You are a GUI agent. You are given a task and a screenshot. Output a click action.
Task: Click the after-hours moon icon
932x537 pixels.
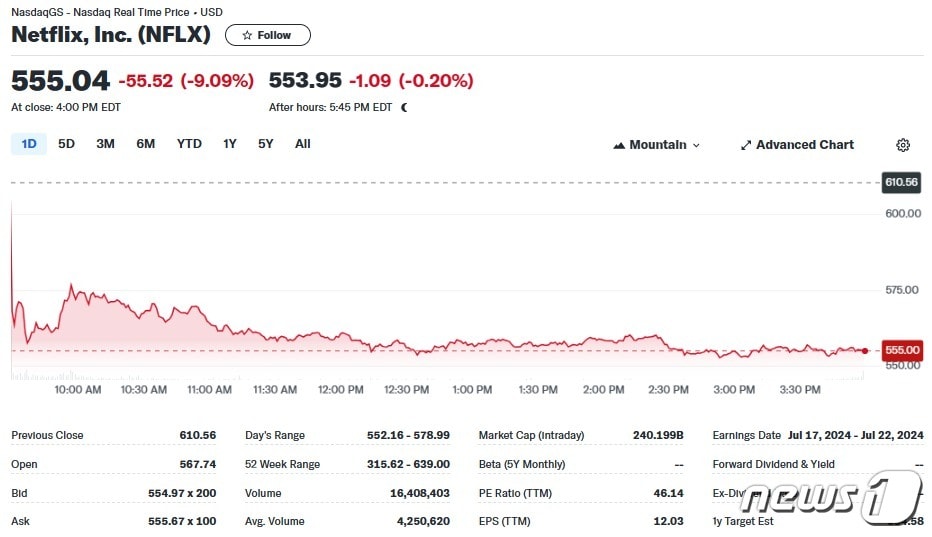pyautogui.click(x=404, y=107)
